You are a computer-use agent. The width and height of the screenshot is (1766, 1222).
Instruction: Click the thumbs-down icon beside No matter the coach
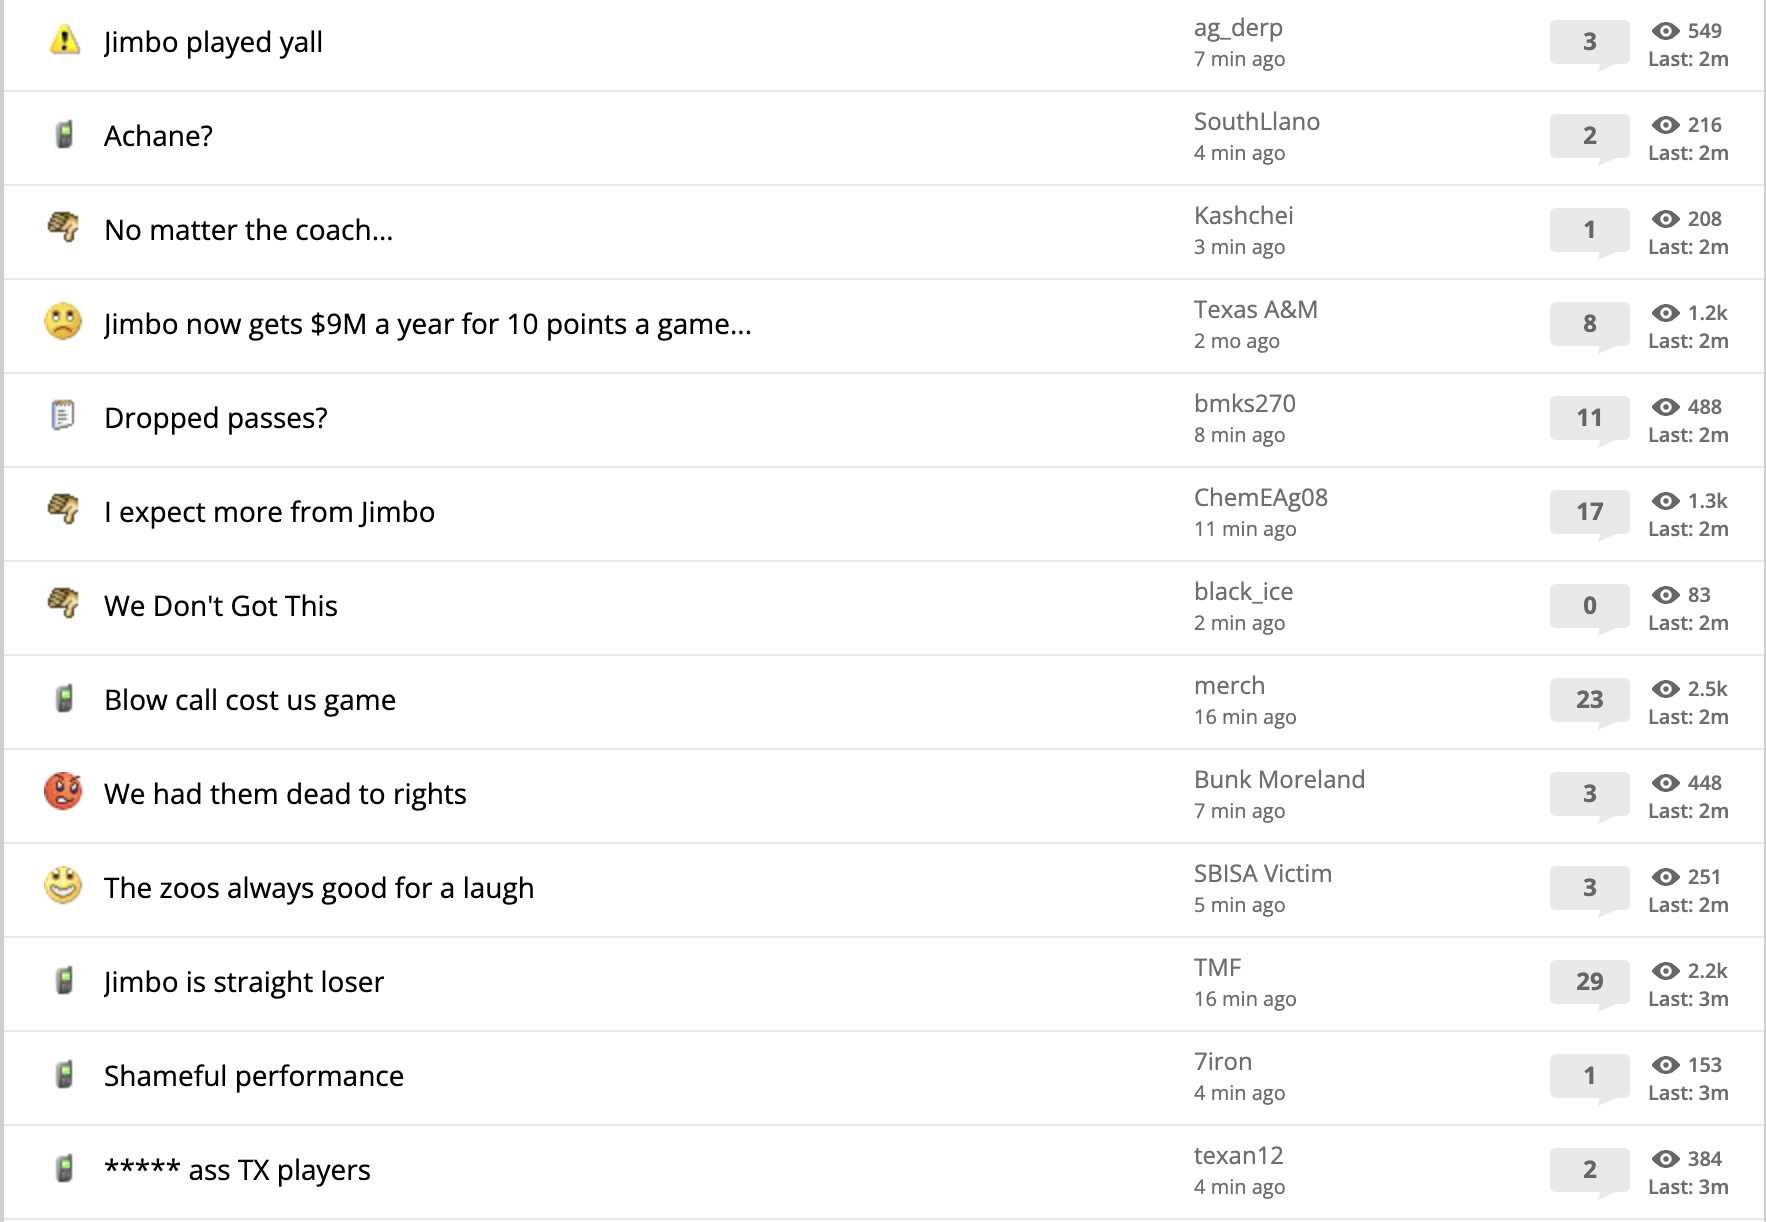point(63,228)
